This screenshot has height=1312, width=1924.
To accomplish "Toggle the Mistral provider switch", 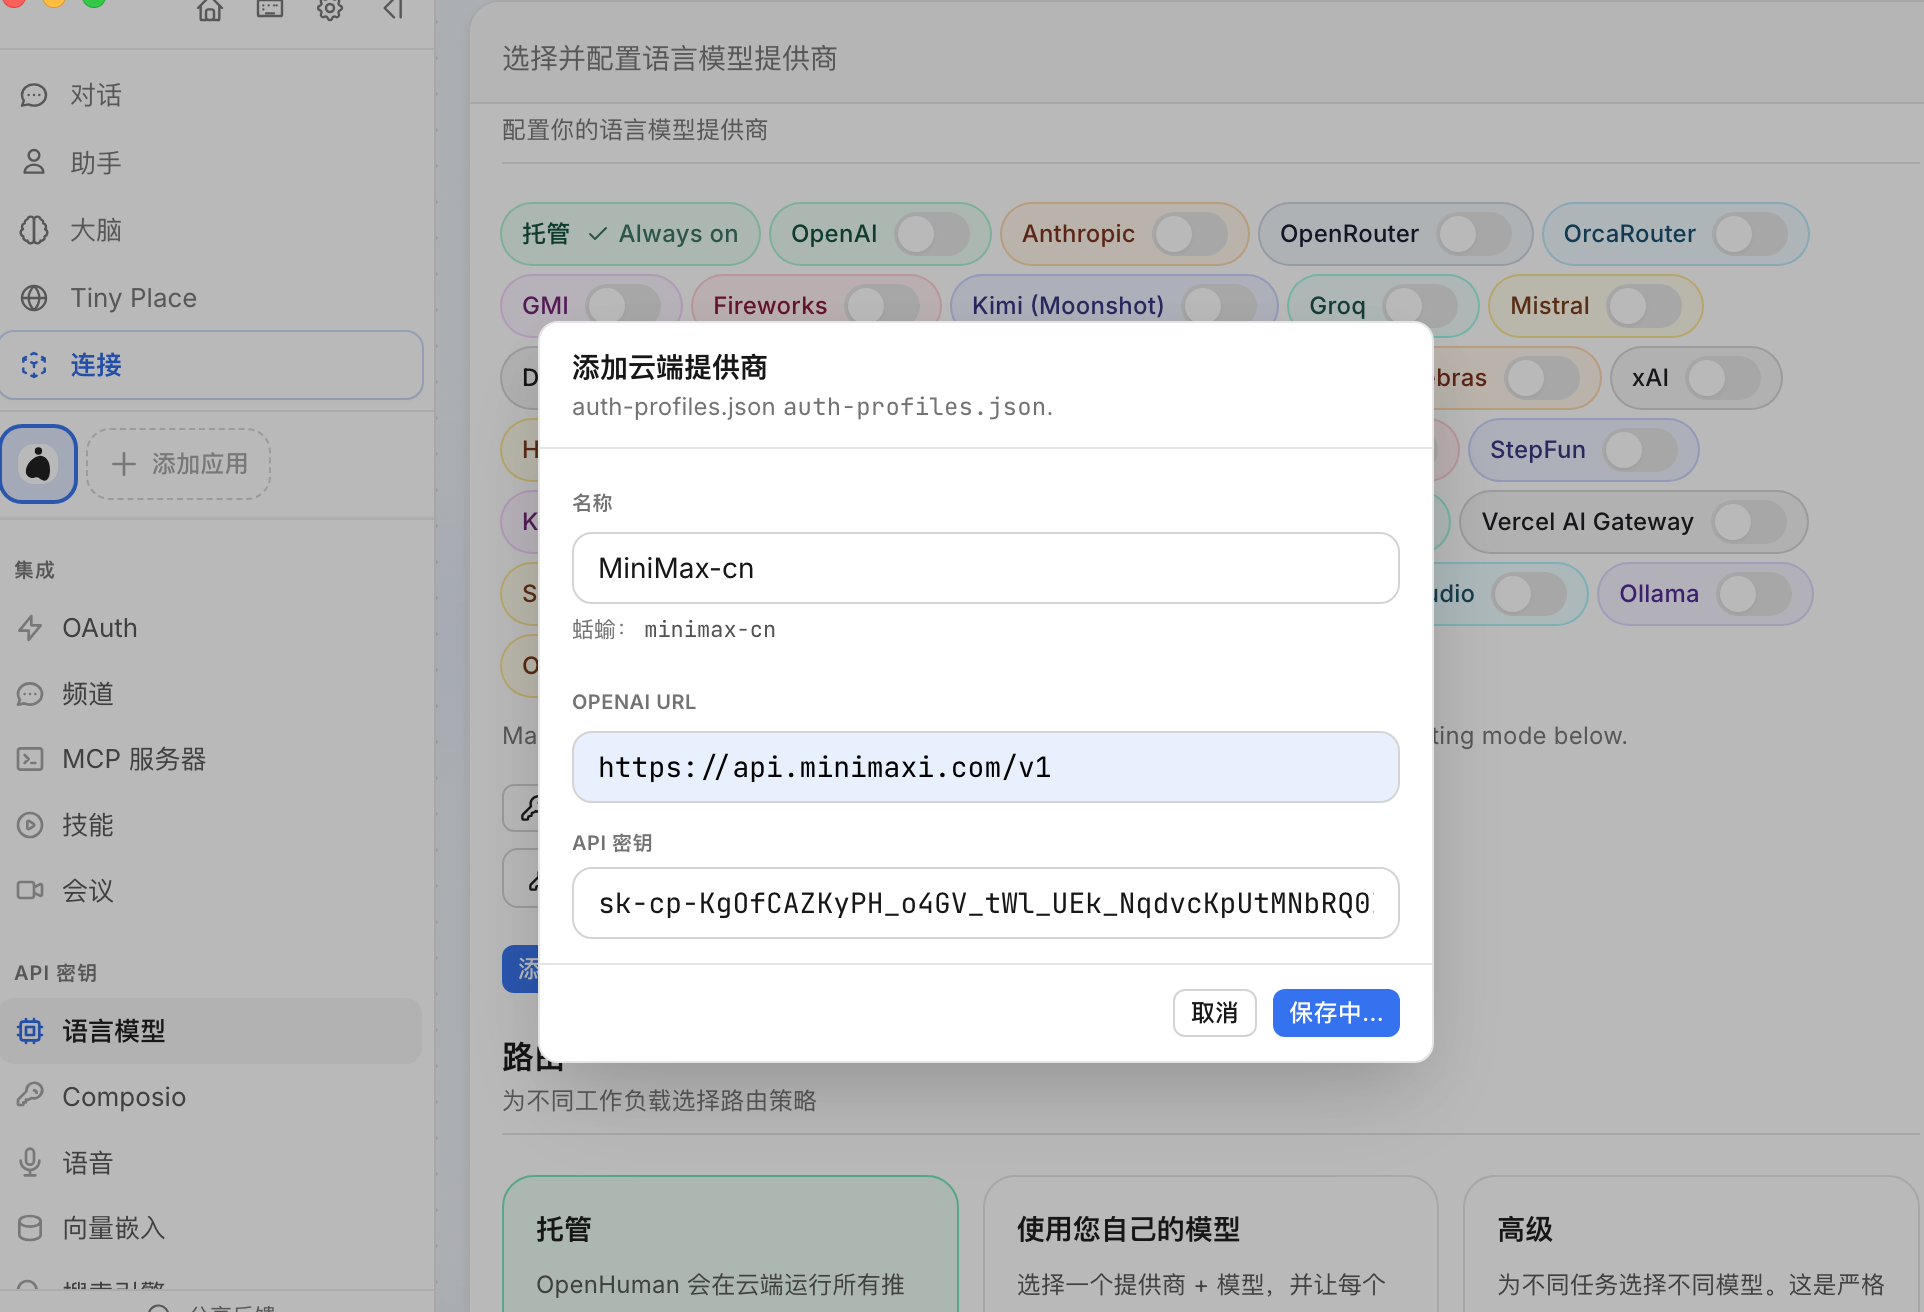I will [x=1644, y=306].
